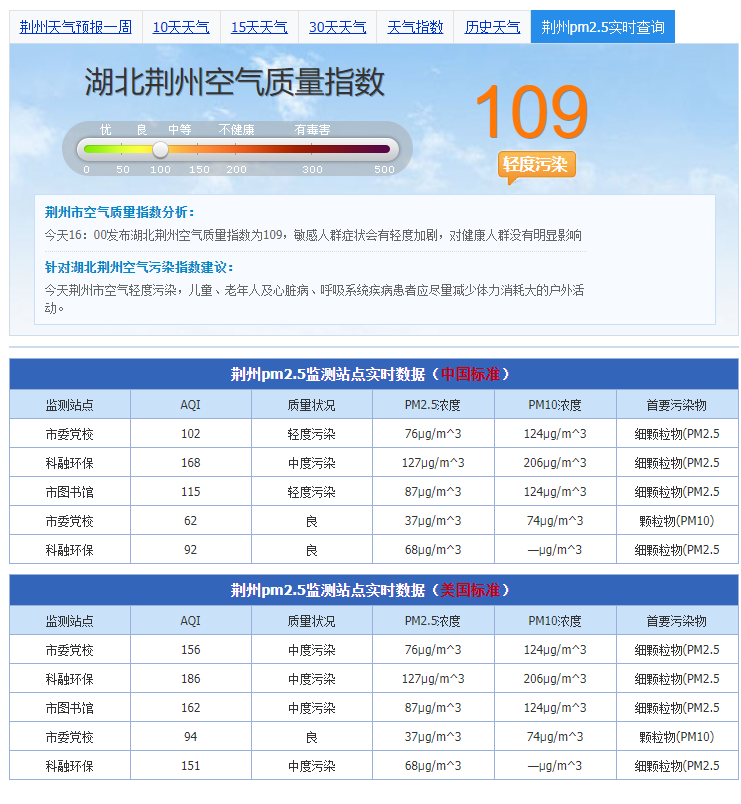This screenshot has height=804, width=741.
Task: Click the 荆州市空气质量指数分析 heading
Action: 119,212
